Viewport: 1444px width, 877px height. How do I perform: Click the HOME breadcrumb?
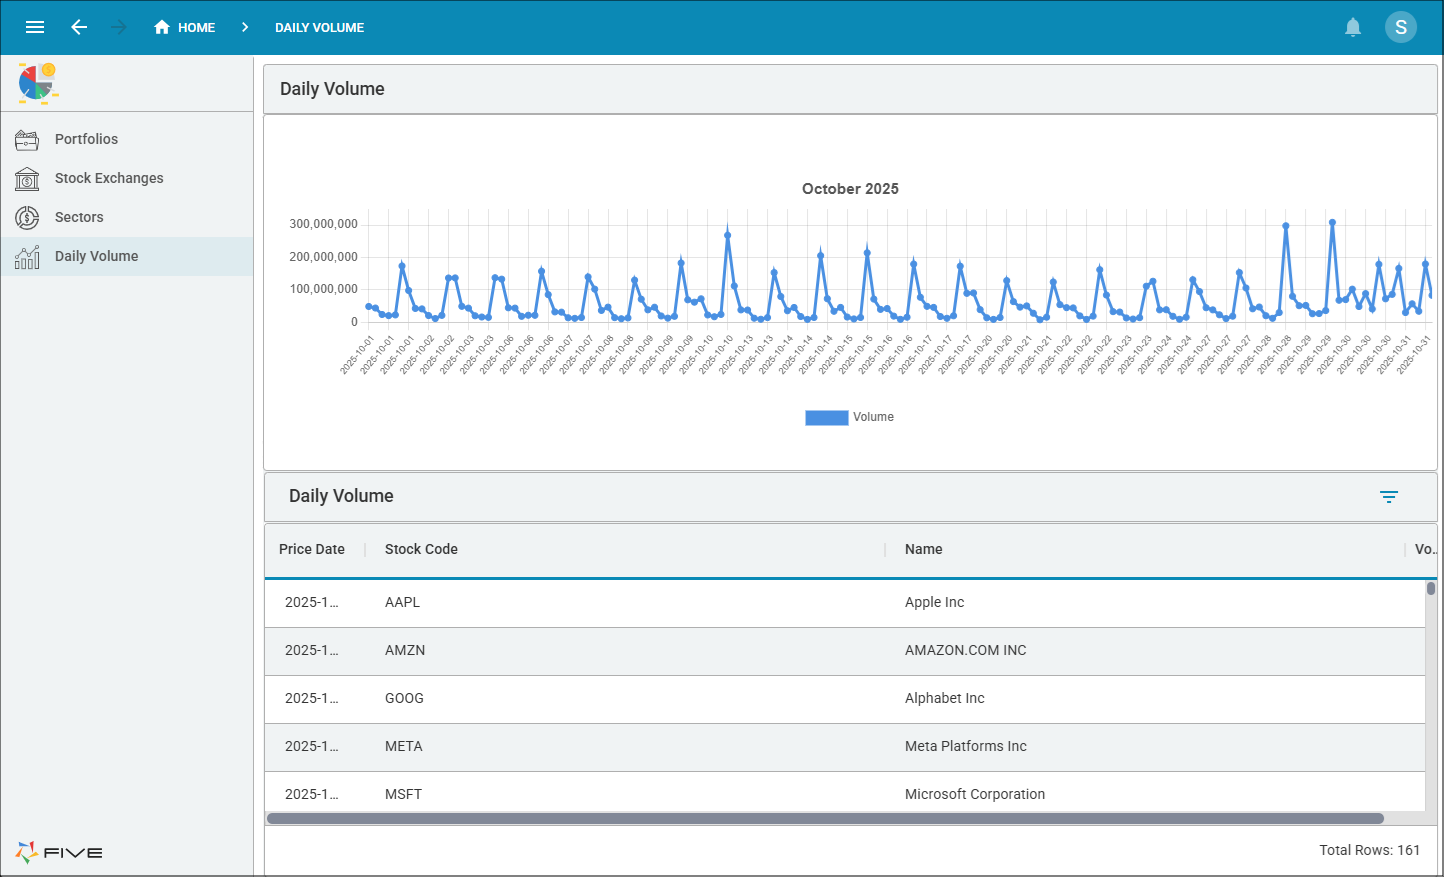point(185,27)
